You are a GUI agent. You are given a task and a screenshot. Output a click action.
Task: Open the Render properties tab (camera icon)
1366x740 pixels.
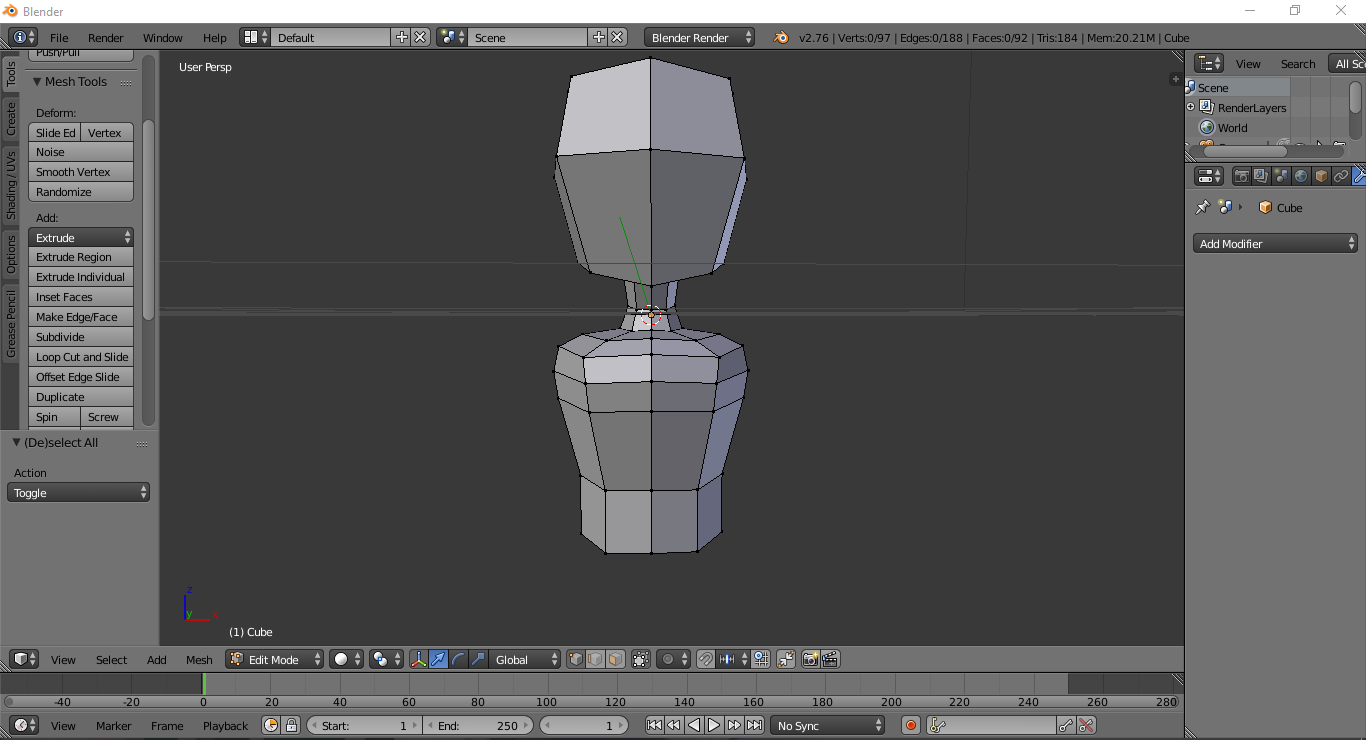(1240, 175)
